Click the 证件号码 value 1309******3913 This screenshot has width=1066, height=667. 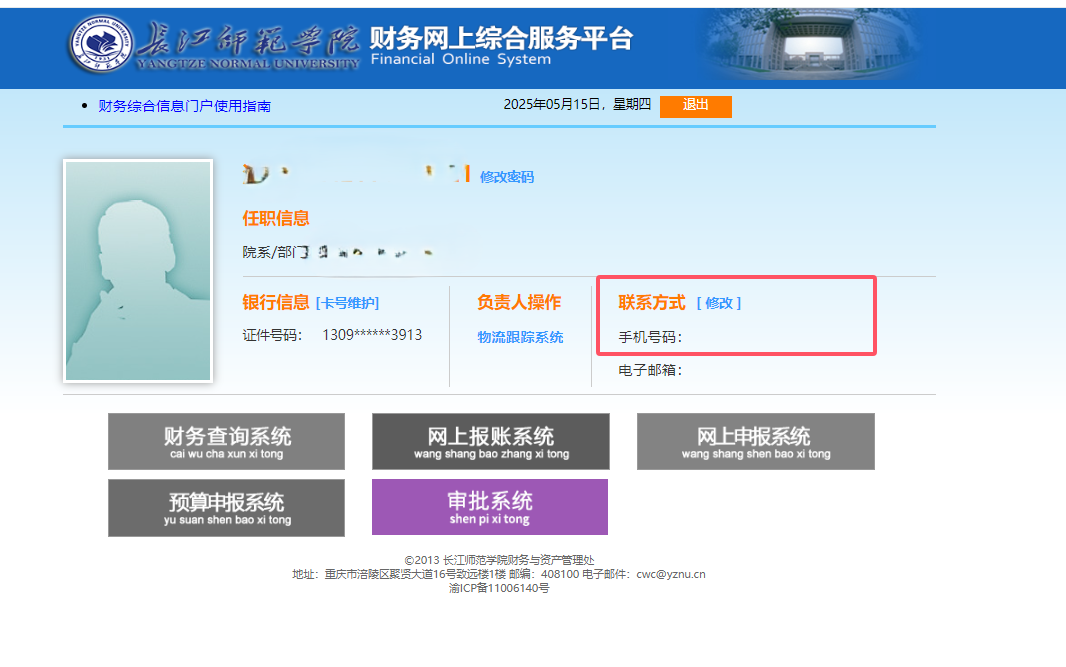click(x=372, y=335)
